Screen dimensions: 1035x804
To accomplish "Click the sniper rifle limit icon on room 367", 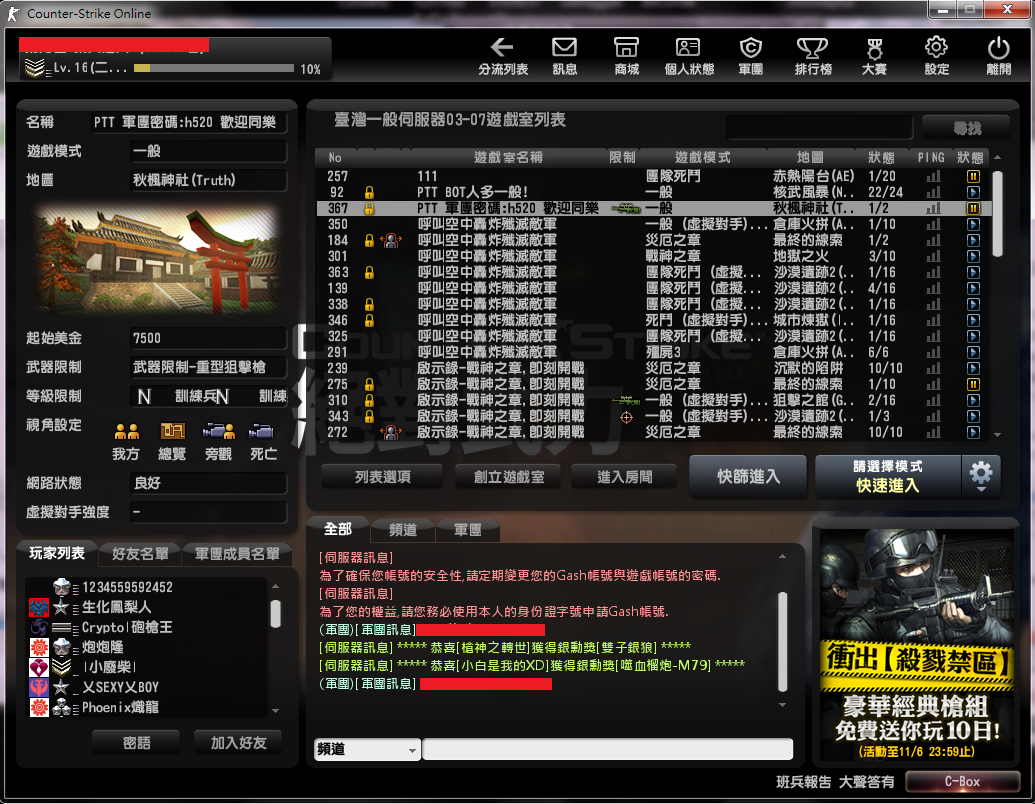I will [x=626, y=209].
